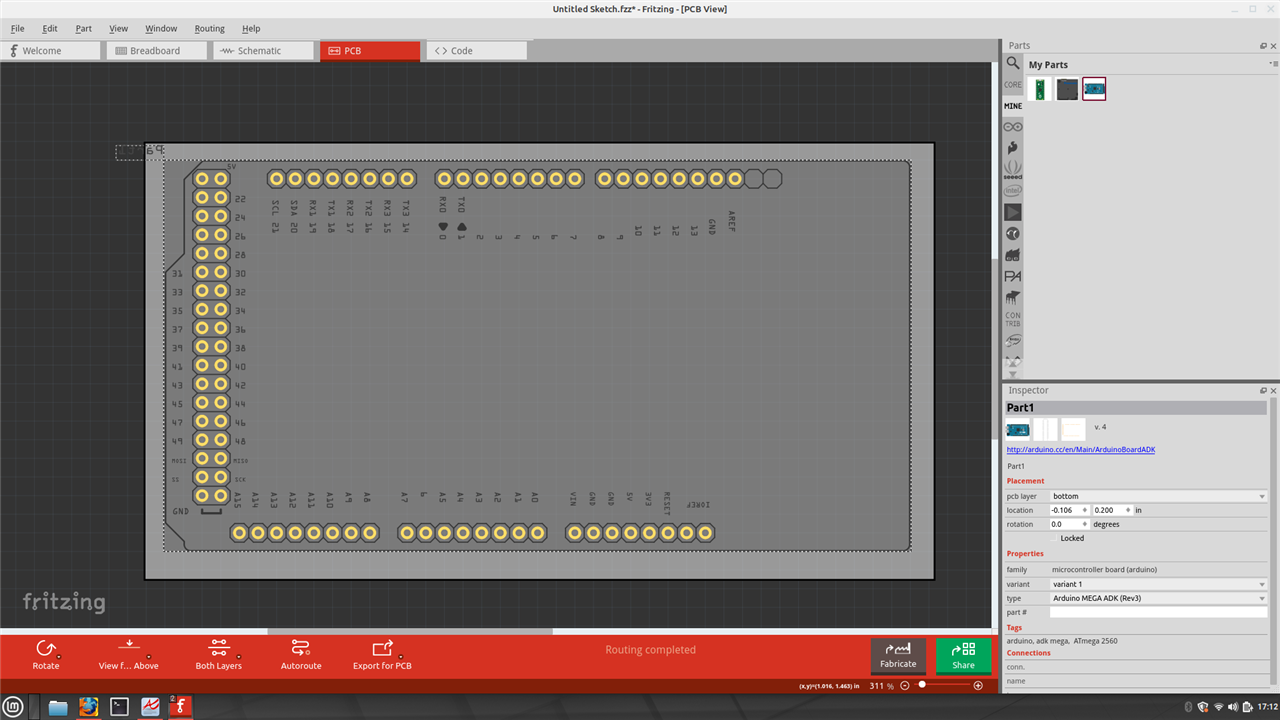Expand the variant dropdown
Screen dimensions: 1280x720
1158,584
